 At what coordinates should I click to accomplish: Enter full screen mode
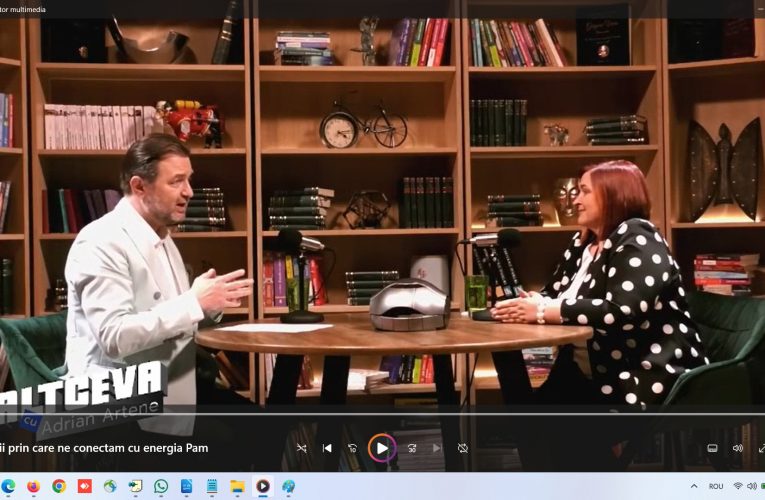click(760, 448)
